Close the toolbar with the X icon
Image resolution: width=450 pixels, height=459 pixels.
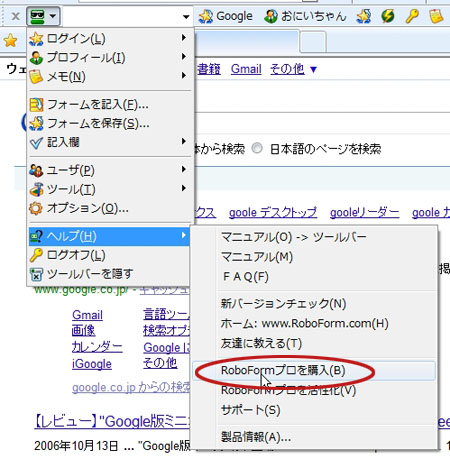[x=15, y=16]
